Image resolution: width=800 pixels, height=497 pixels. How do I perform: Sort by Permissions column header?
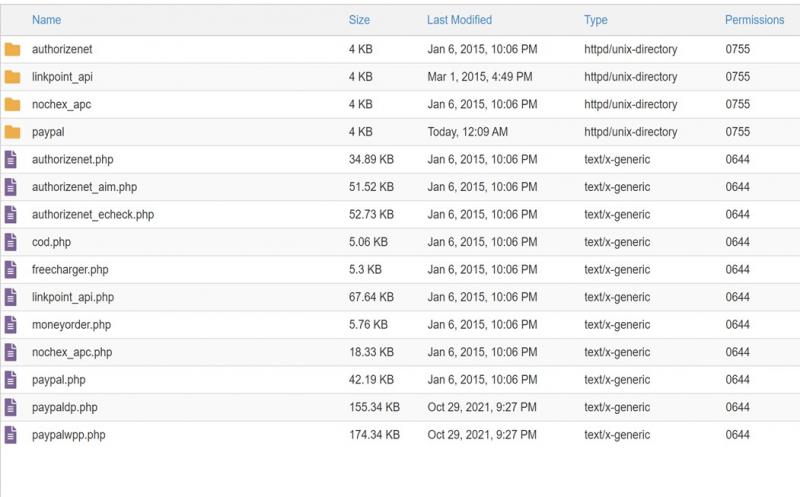point(755,20)
